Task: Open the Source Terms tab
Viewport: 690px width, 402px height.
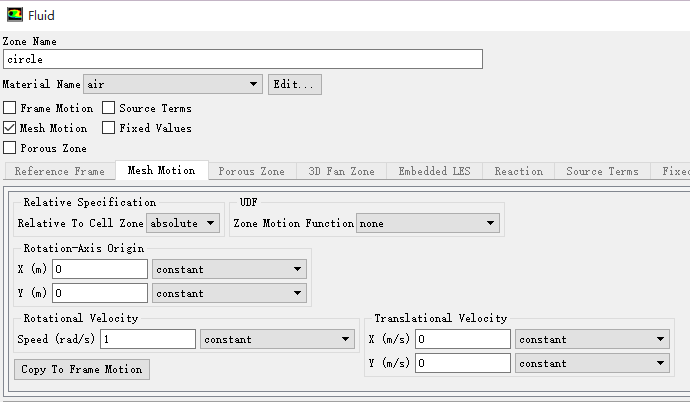Action: tap(602, 171)
